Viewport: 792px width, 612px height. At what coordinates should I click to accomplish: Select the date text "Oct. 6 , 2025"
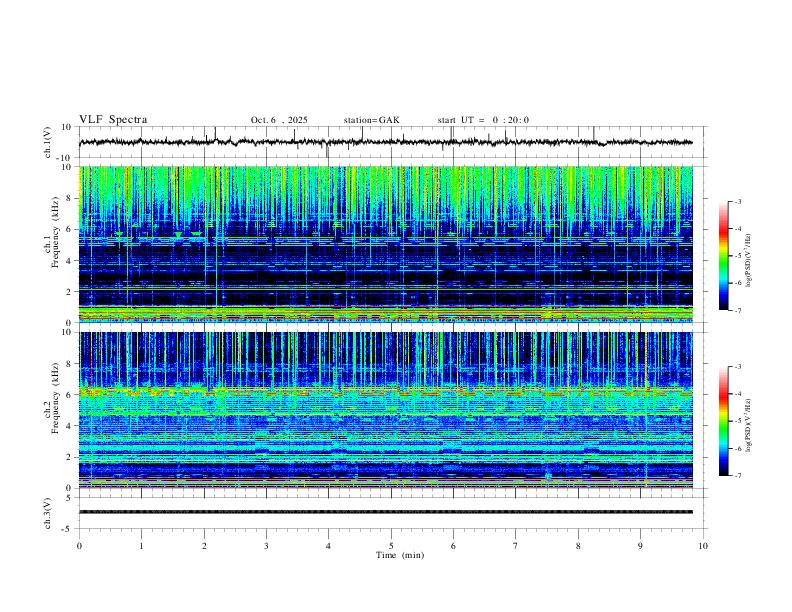point(279,120)
